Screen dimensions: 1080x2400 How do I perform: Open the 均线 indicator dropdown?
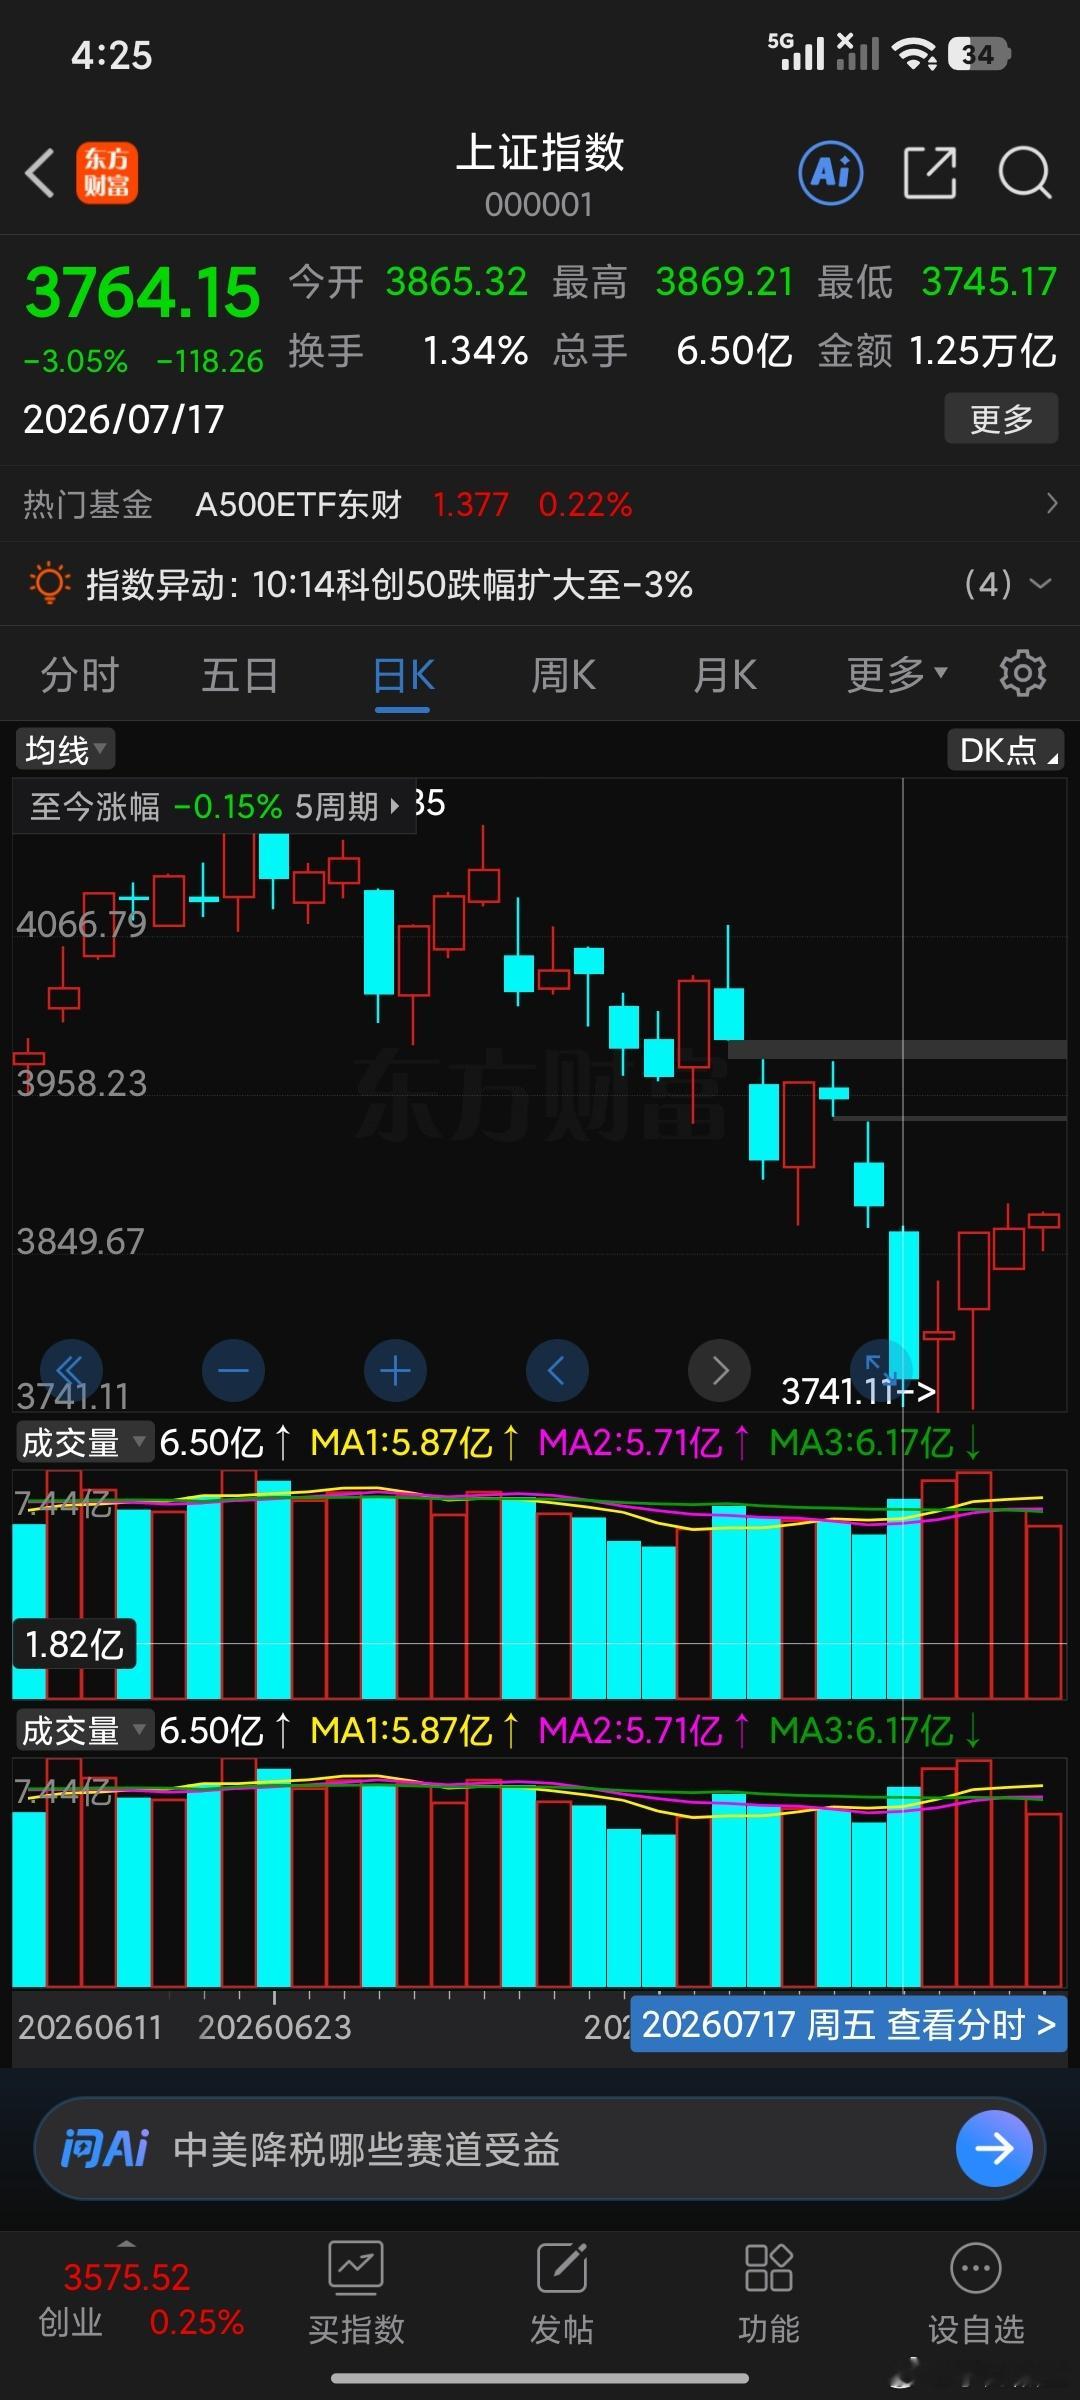coord(65,749)
